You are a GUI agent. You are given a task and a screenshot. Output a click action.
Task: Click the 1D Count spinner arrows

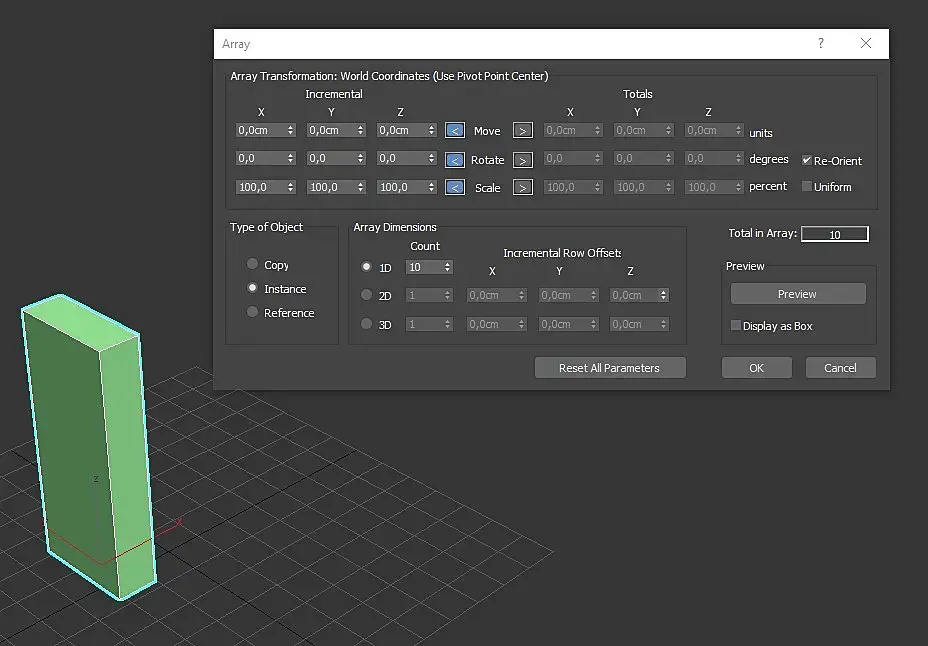447,267
